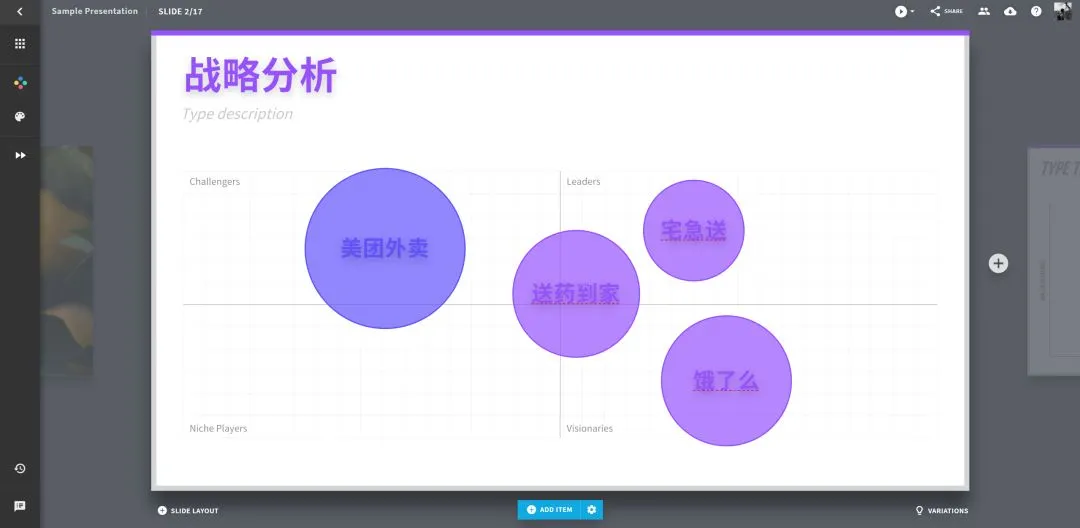Open Add Item settings gear
Viewport: 1080px width, 528px height.
click(592, 509)
